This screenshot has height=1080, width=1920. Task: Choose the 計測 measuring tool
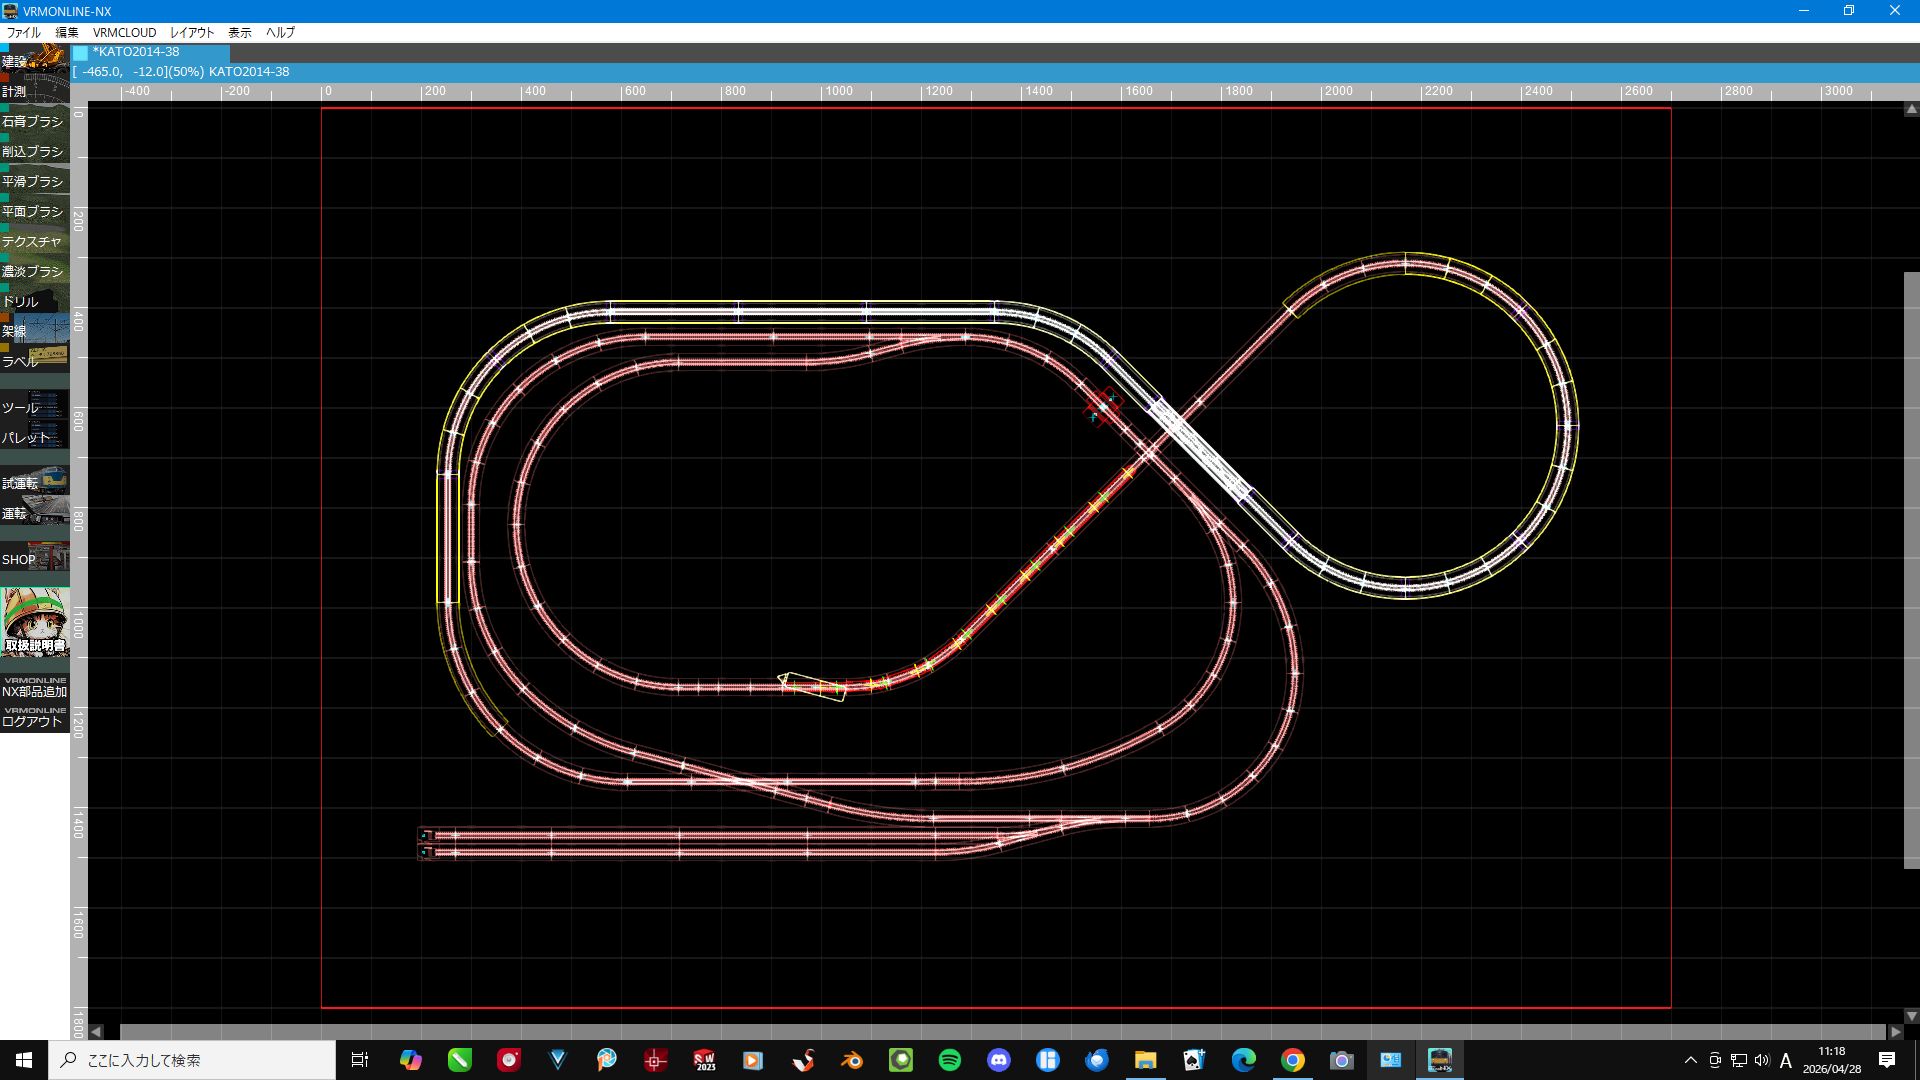[35, 89]
